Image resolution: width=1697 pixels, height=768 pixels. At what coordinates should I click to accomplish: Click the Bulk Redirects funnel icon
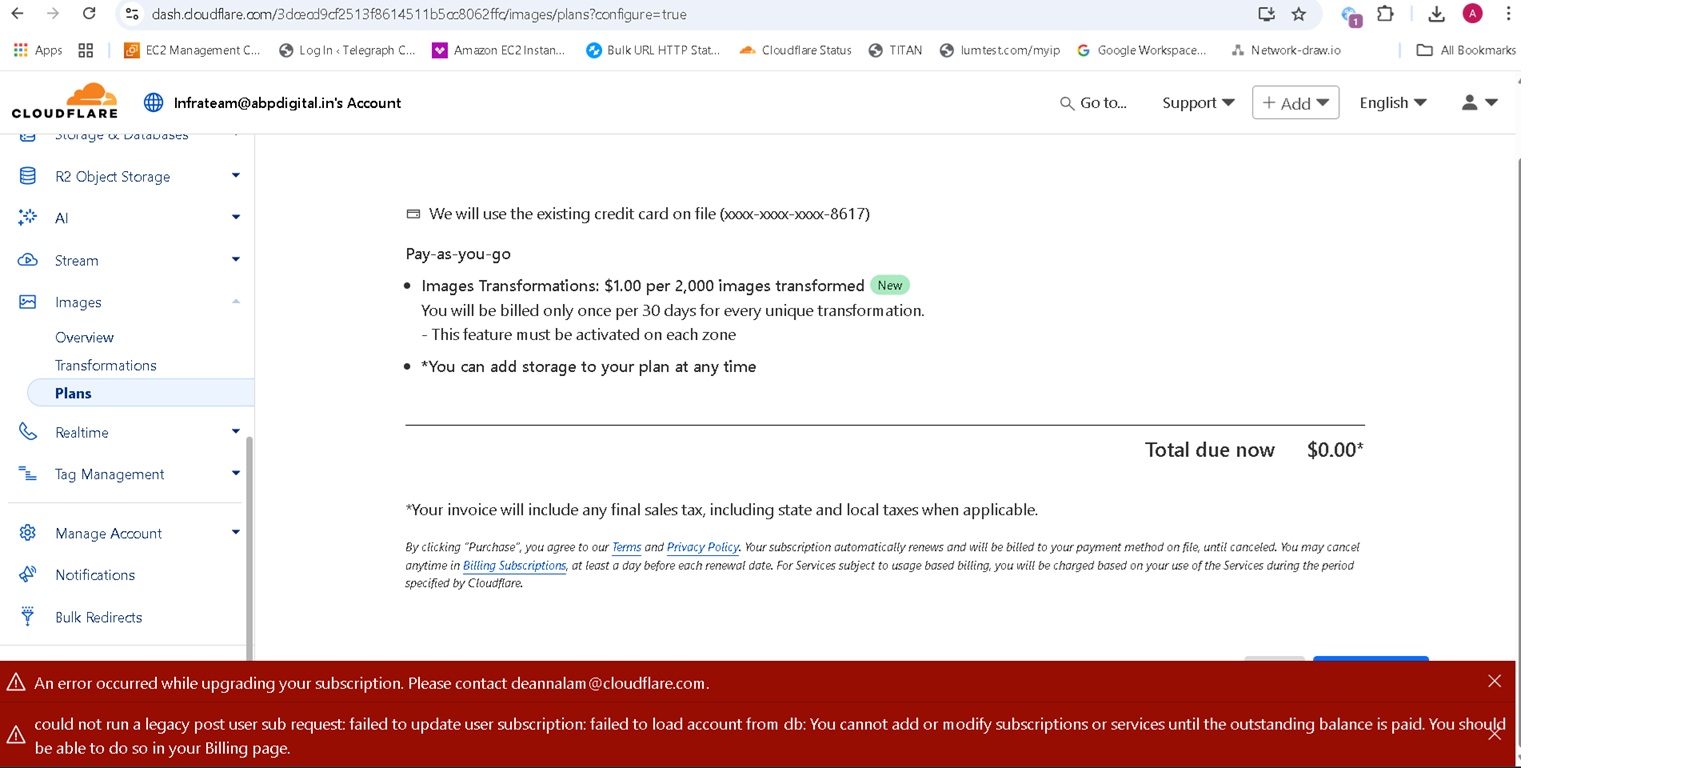[28, 616]
